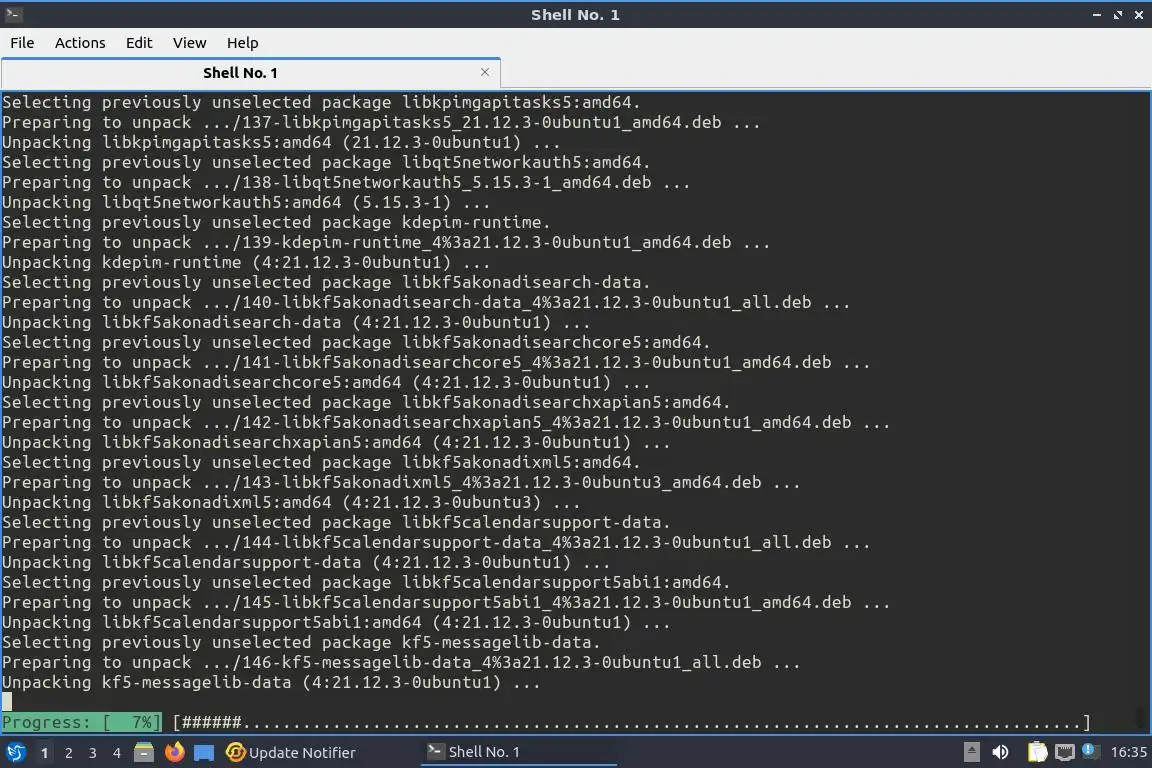Click the removable media eject tray icon

pos(971,752)
